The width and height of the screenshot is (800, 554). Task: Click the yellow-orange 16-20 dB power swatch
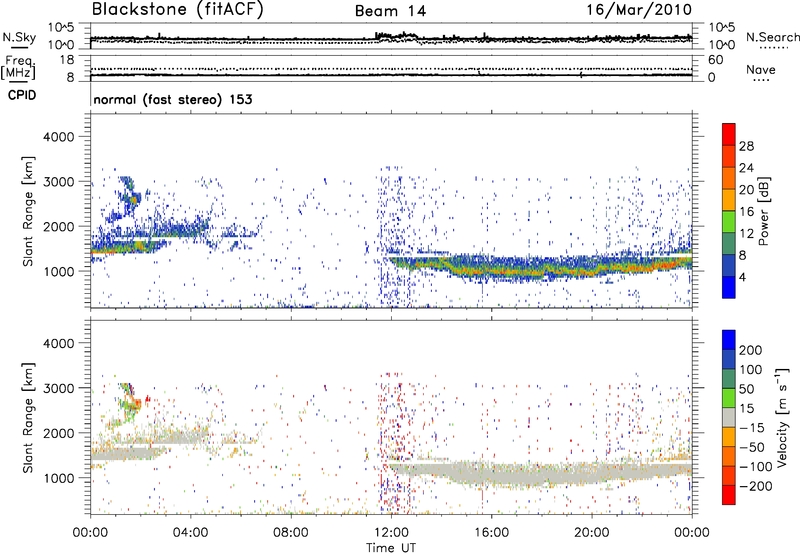point(729,200)
